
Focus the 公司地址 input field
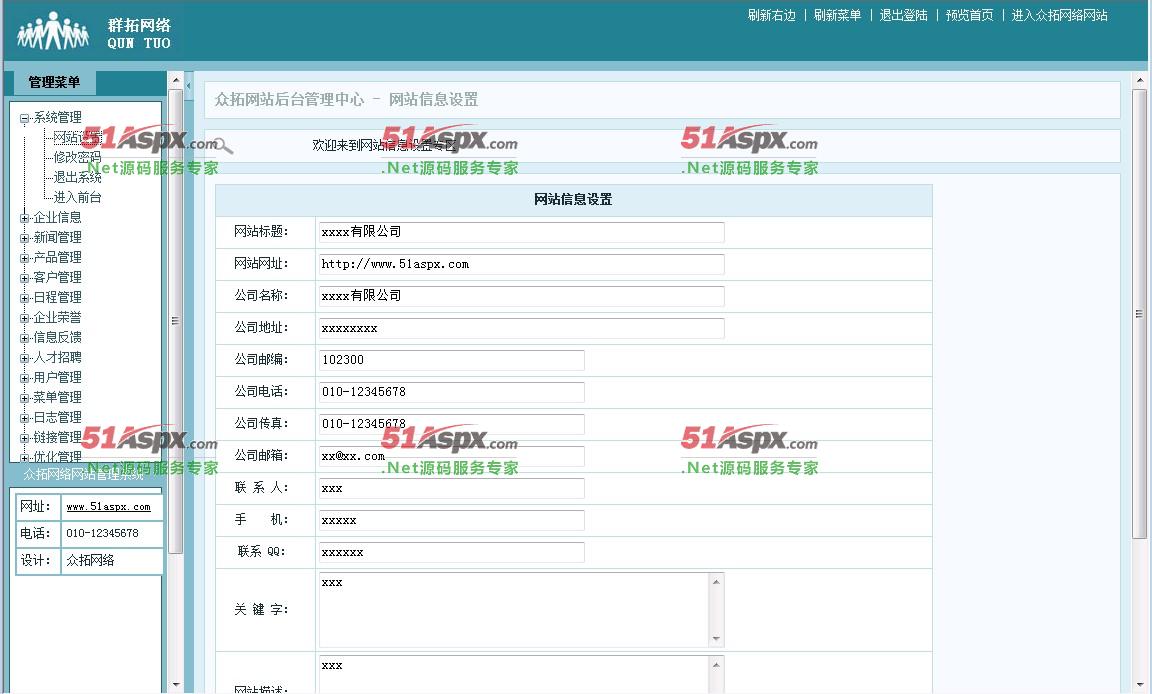(x=522, y=328)
